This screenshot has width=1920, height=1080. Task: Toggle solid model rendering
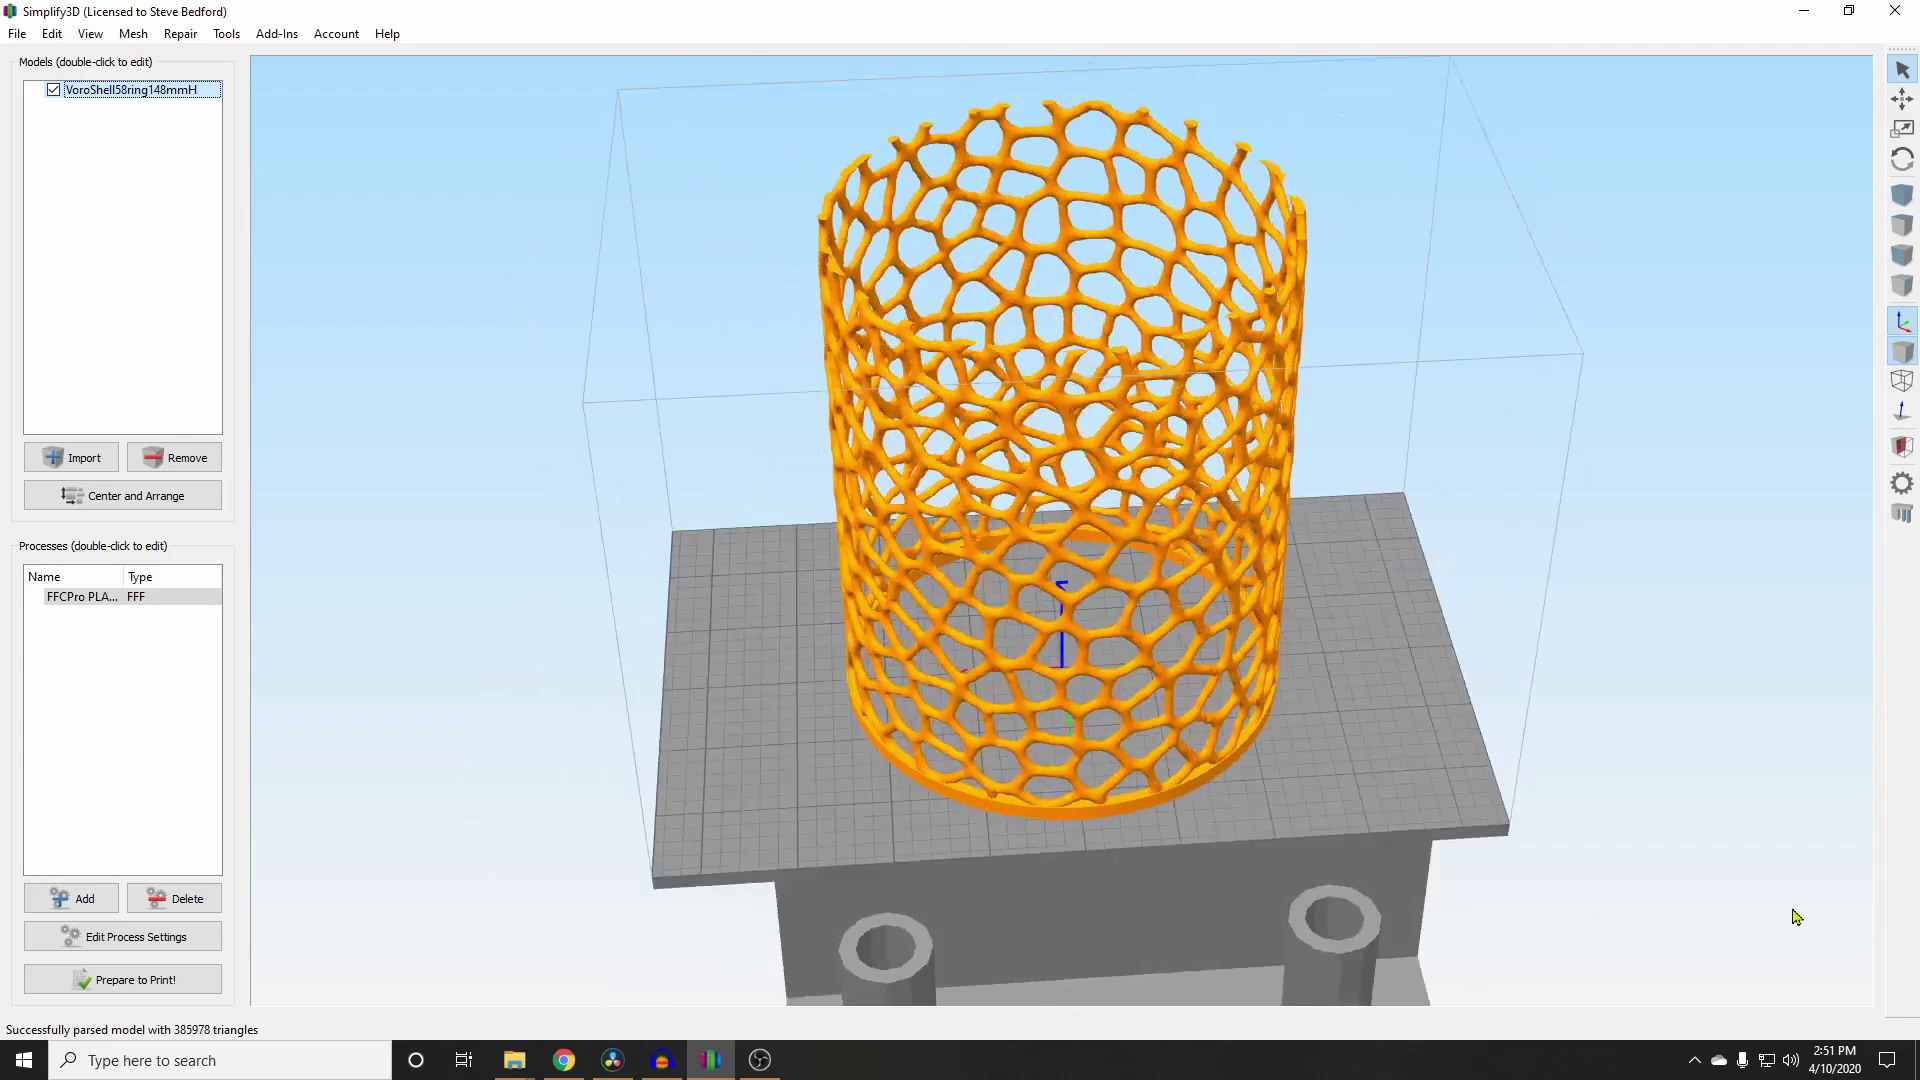tap(1902, 351)
